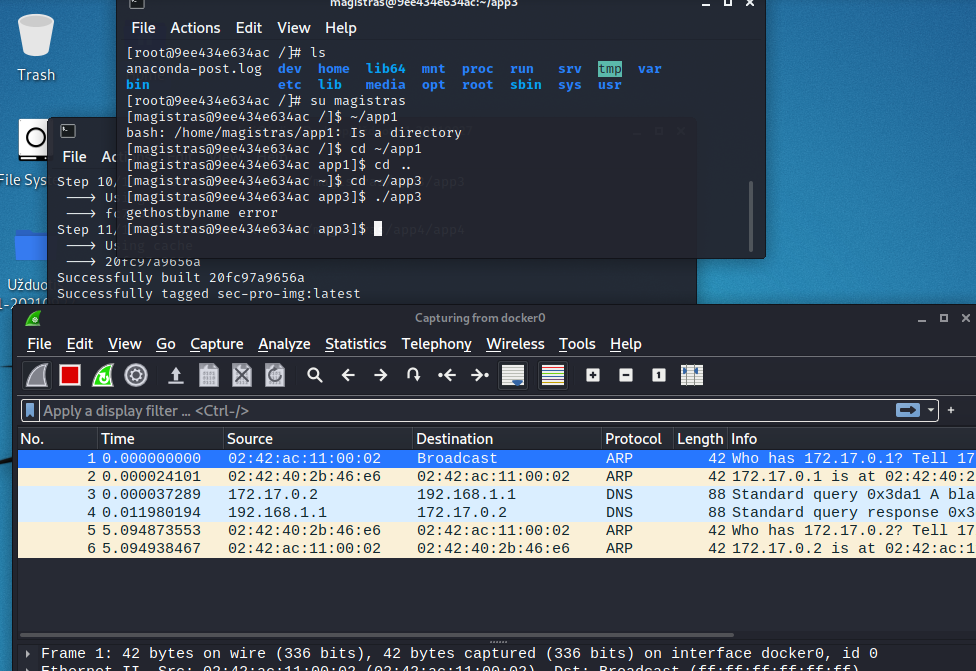Go to a specific packet
Image resolution: width=976 pixels, height=671 pixels.
[411, 375]
